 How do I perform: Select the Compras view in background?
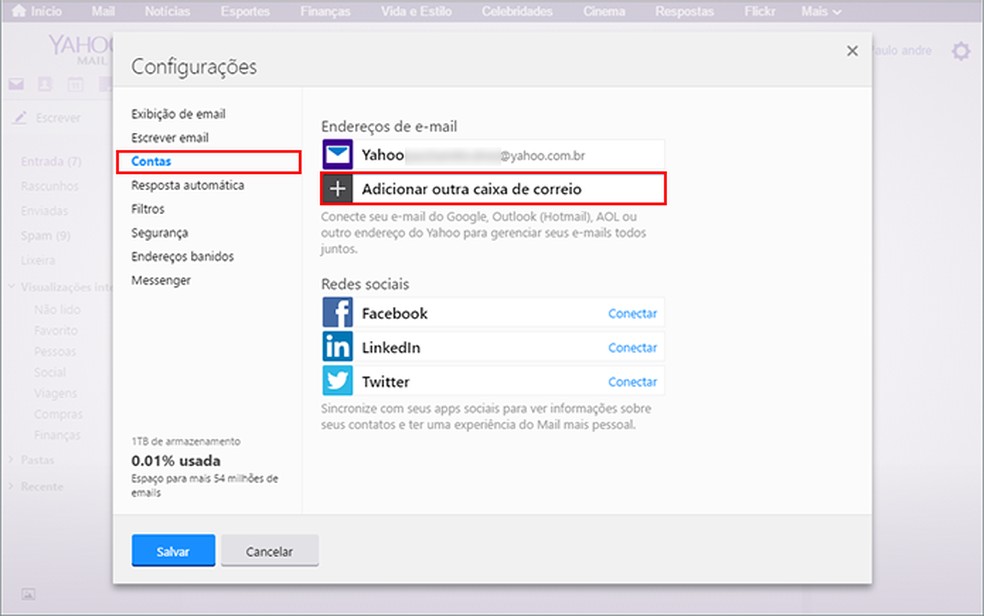coord(58,414)
